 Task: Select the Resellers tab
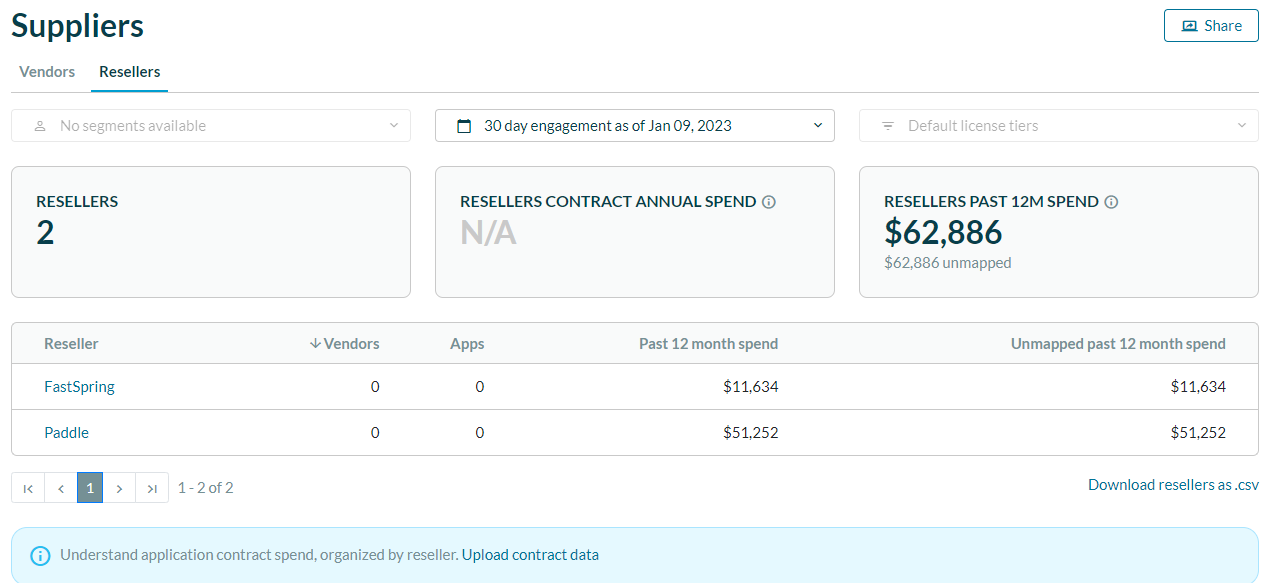click(130, 72)
